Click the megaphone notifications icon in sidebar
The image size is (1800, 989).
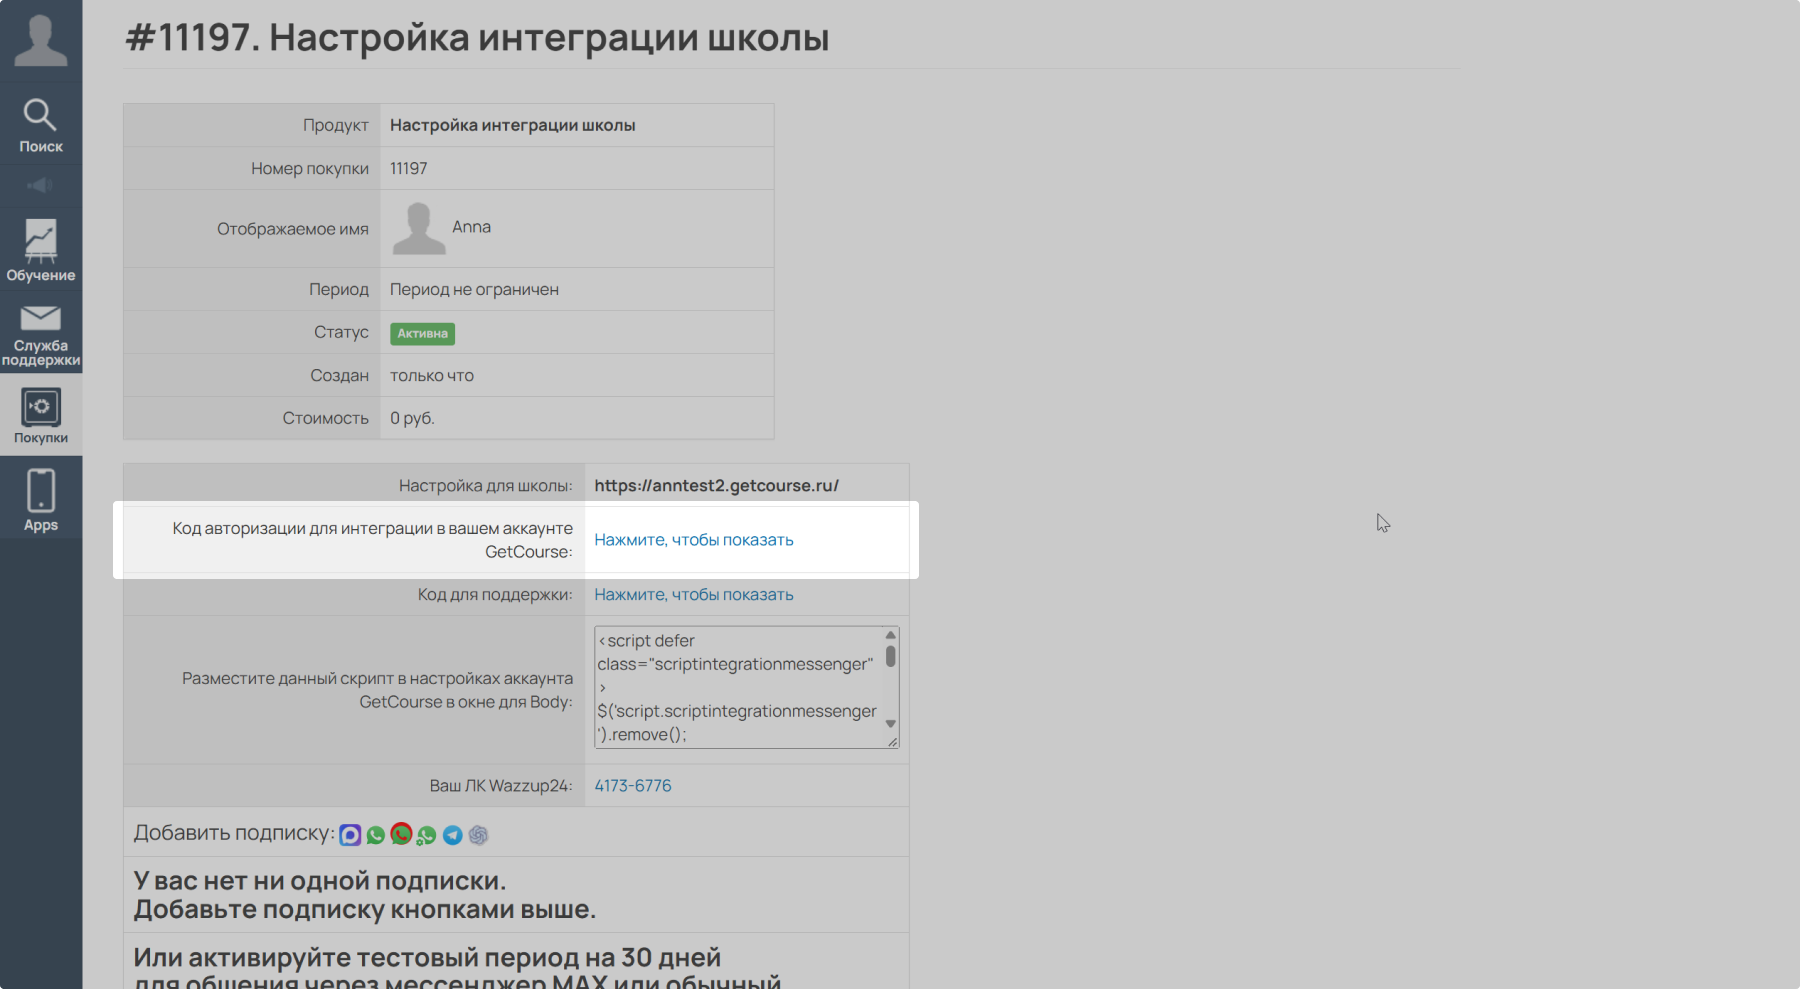tap(41, 186)
